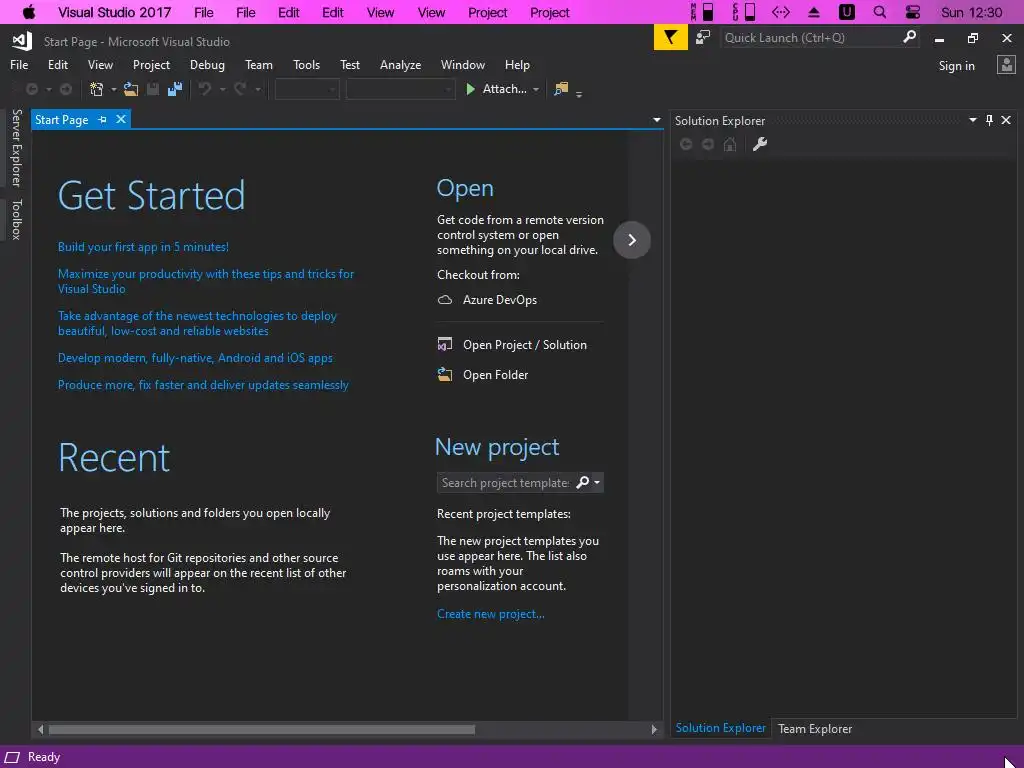Image resolution: width=1024 pixels, height=768 pixels.
Task: Click the eject icon in the macOS menu bar
Action: point(814,12)
